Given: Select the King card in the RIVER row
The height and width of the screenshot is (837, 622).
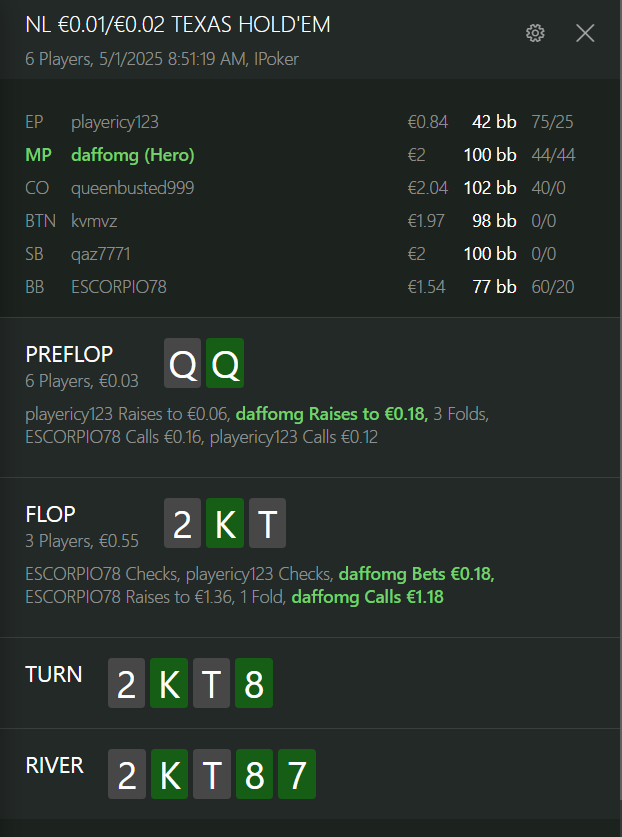Looking at the screenshot, I should click(x=169, y=775).
